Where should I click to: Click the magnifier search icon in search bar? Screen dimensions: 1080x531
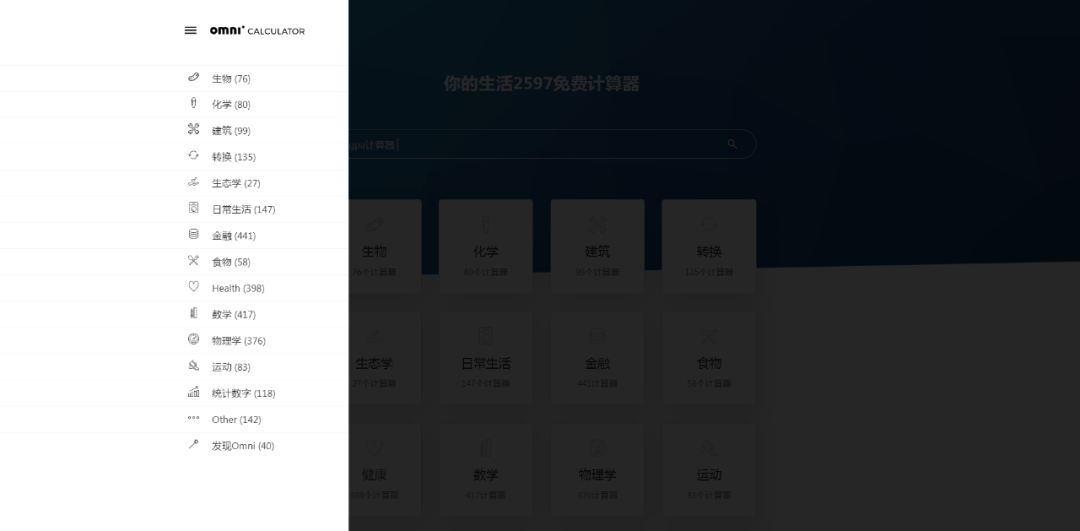pos(732,144)
